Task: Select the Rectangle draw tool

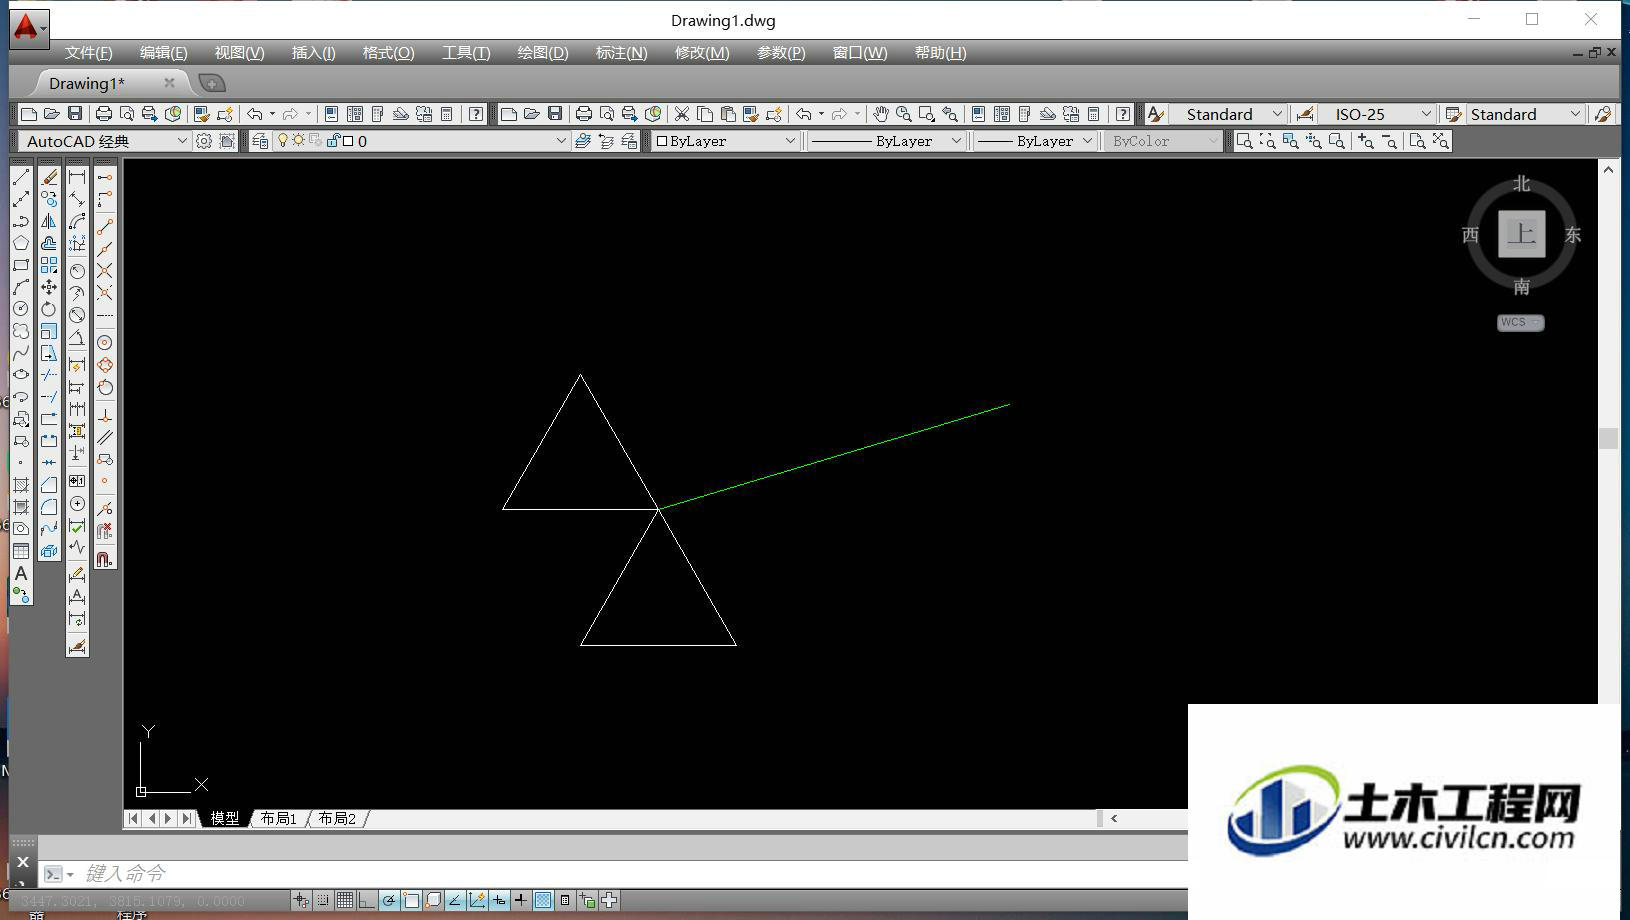Action: [x=20, y=265]
